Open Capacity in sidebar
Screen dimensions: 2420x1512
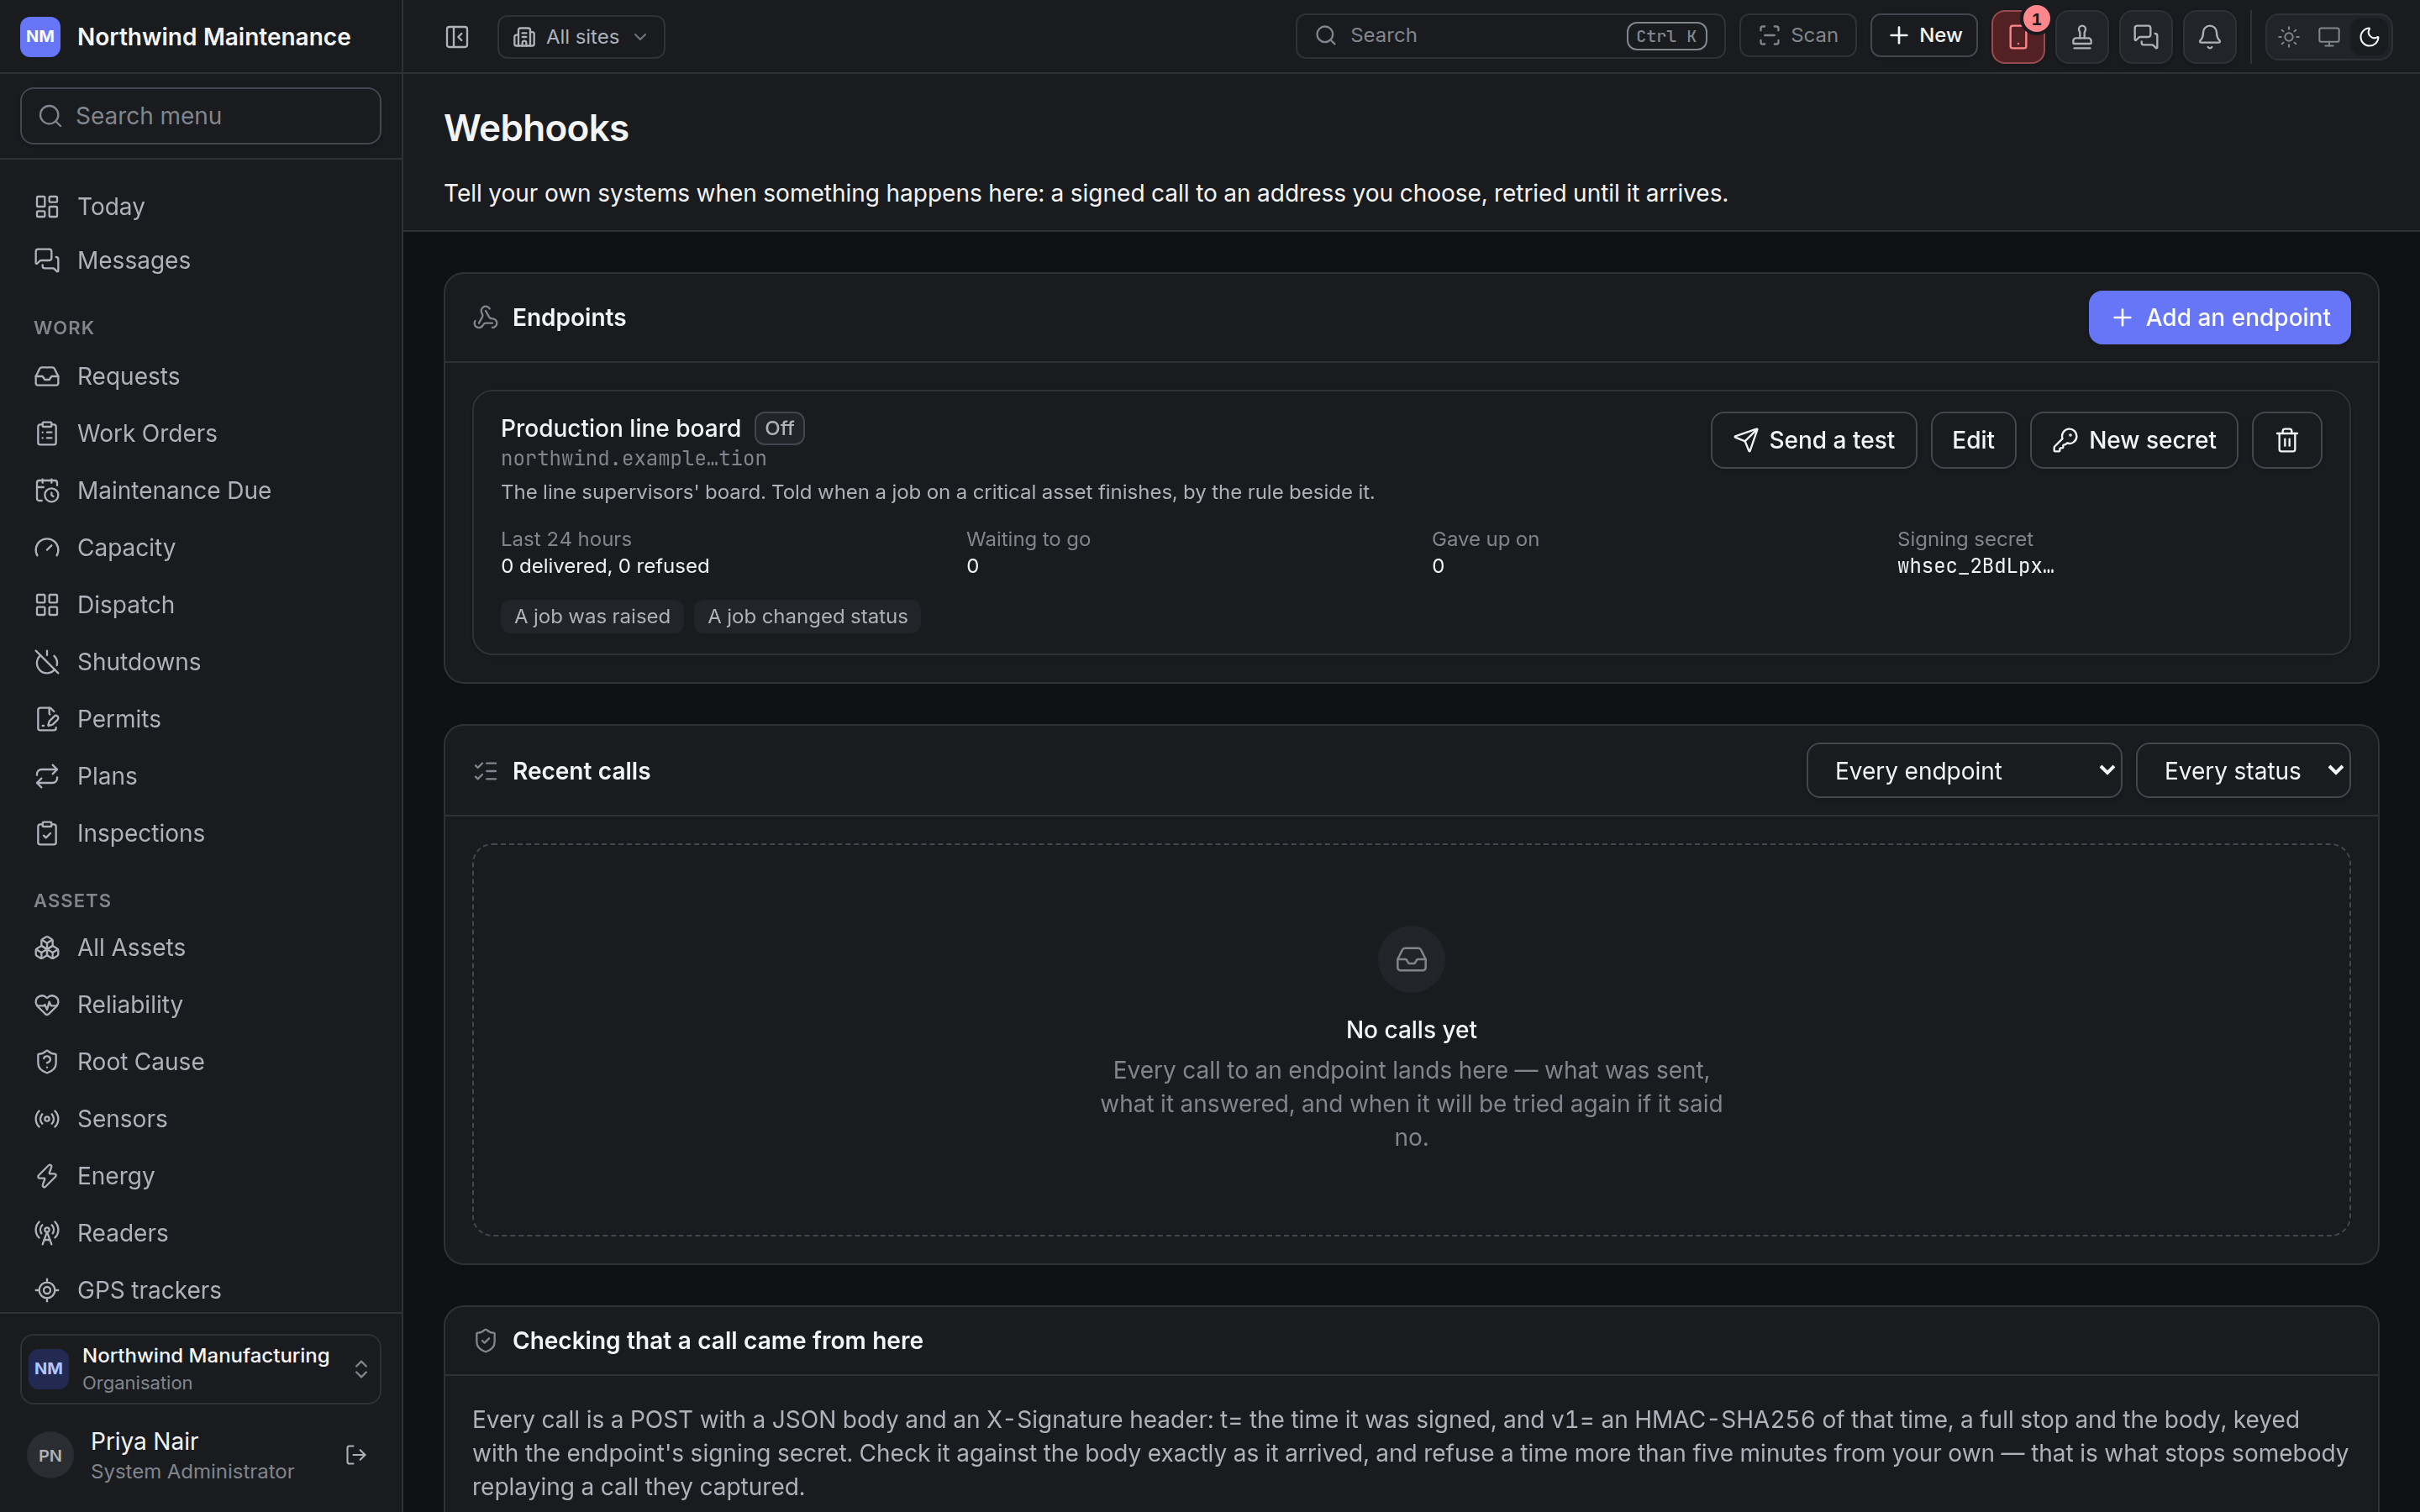(201, 547)
